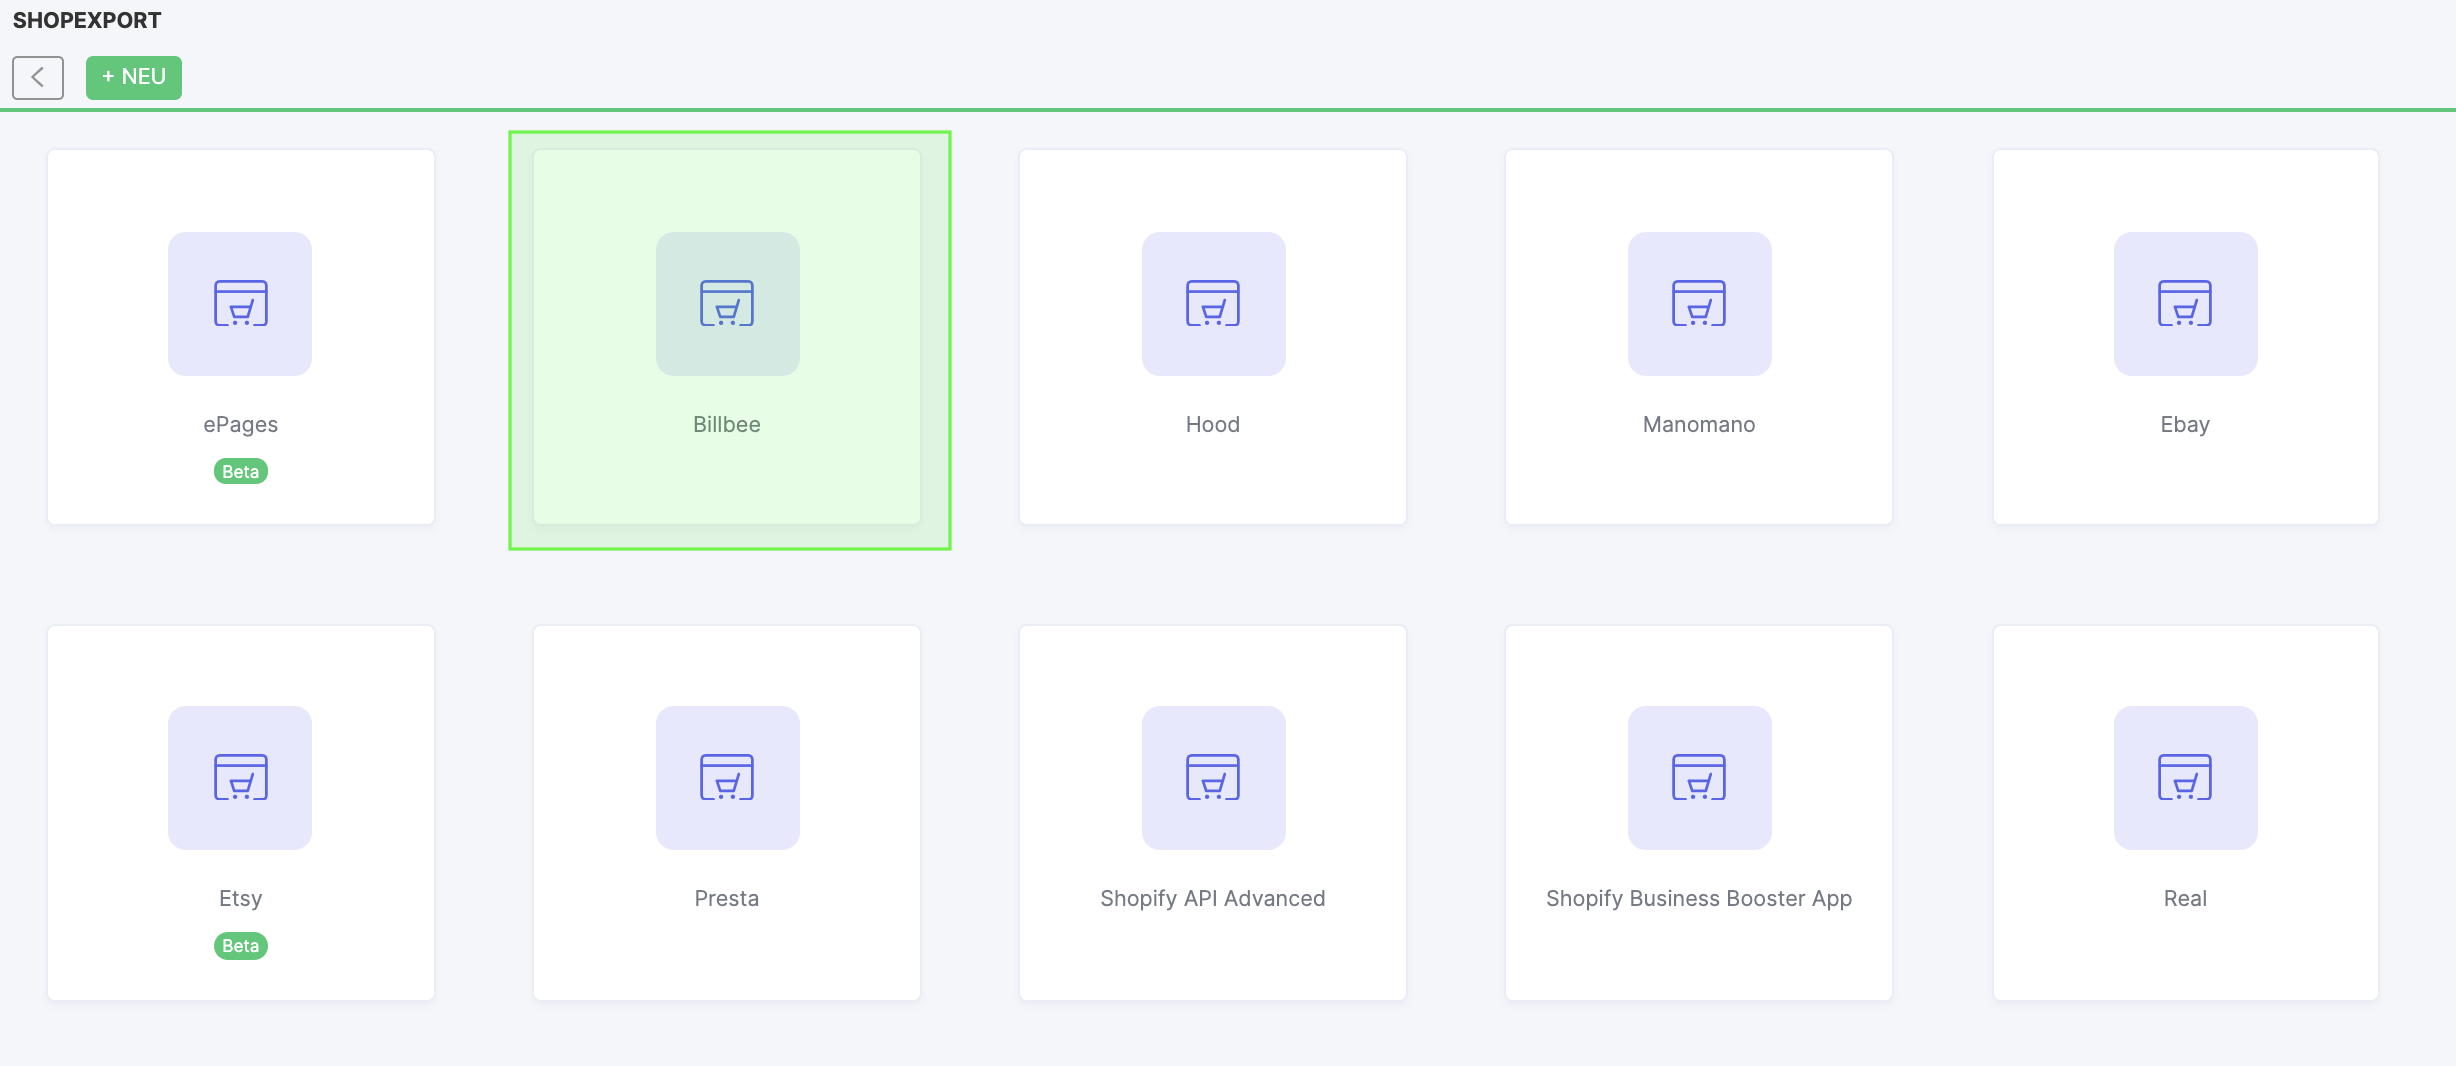The height and width of the screenshot is (1066, 2456).
Task: Select the Billbee shop icon
Action: click(727, 304)
